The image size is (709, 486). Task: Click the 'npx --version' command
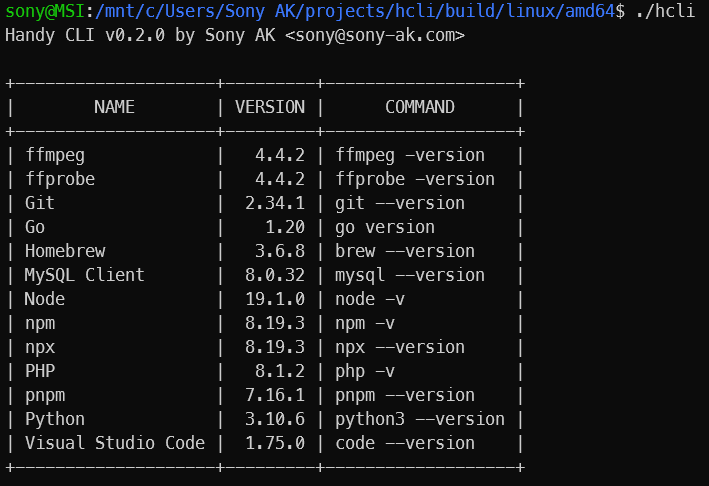tap(400, 348)
